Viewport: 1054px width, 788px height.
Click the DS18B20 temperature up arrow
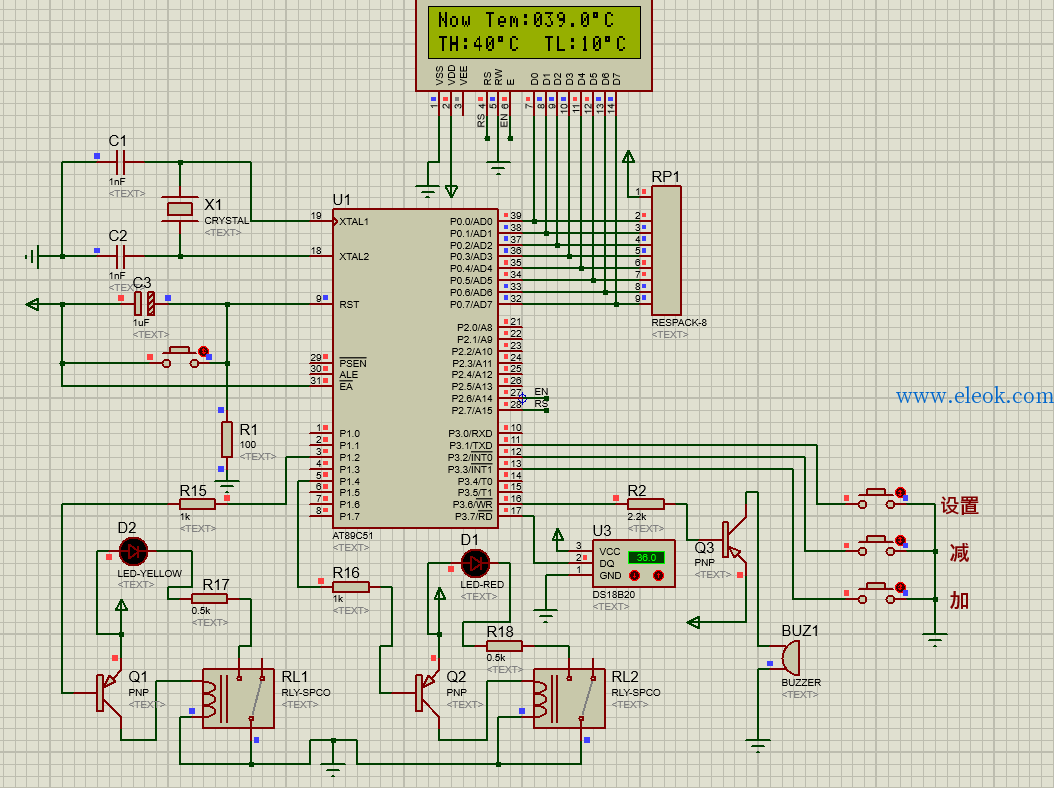point(658,576)
